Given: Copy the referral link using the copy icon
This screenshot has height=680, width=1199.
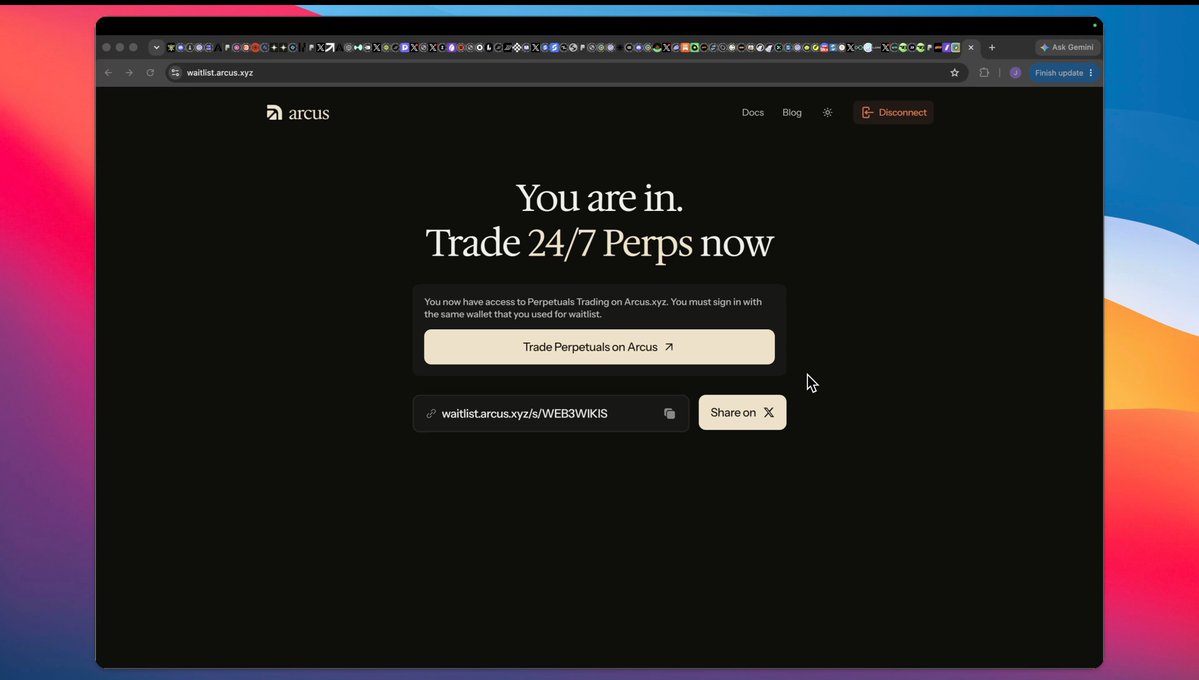Looking at the screenshot, I should click(x=669, y=414).
